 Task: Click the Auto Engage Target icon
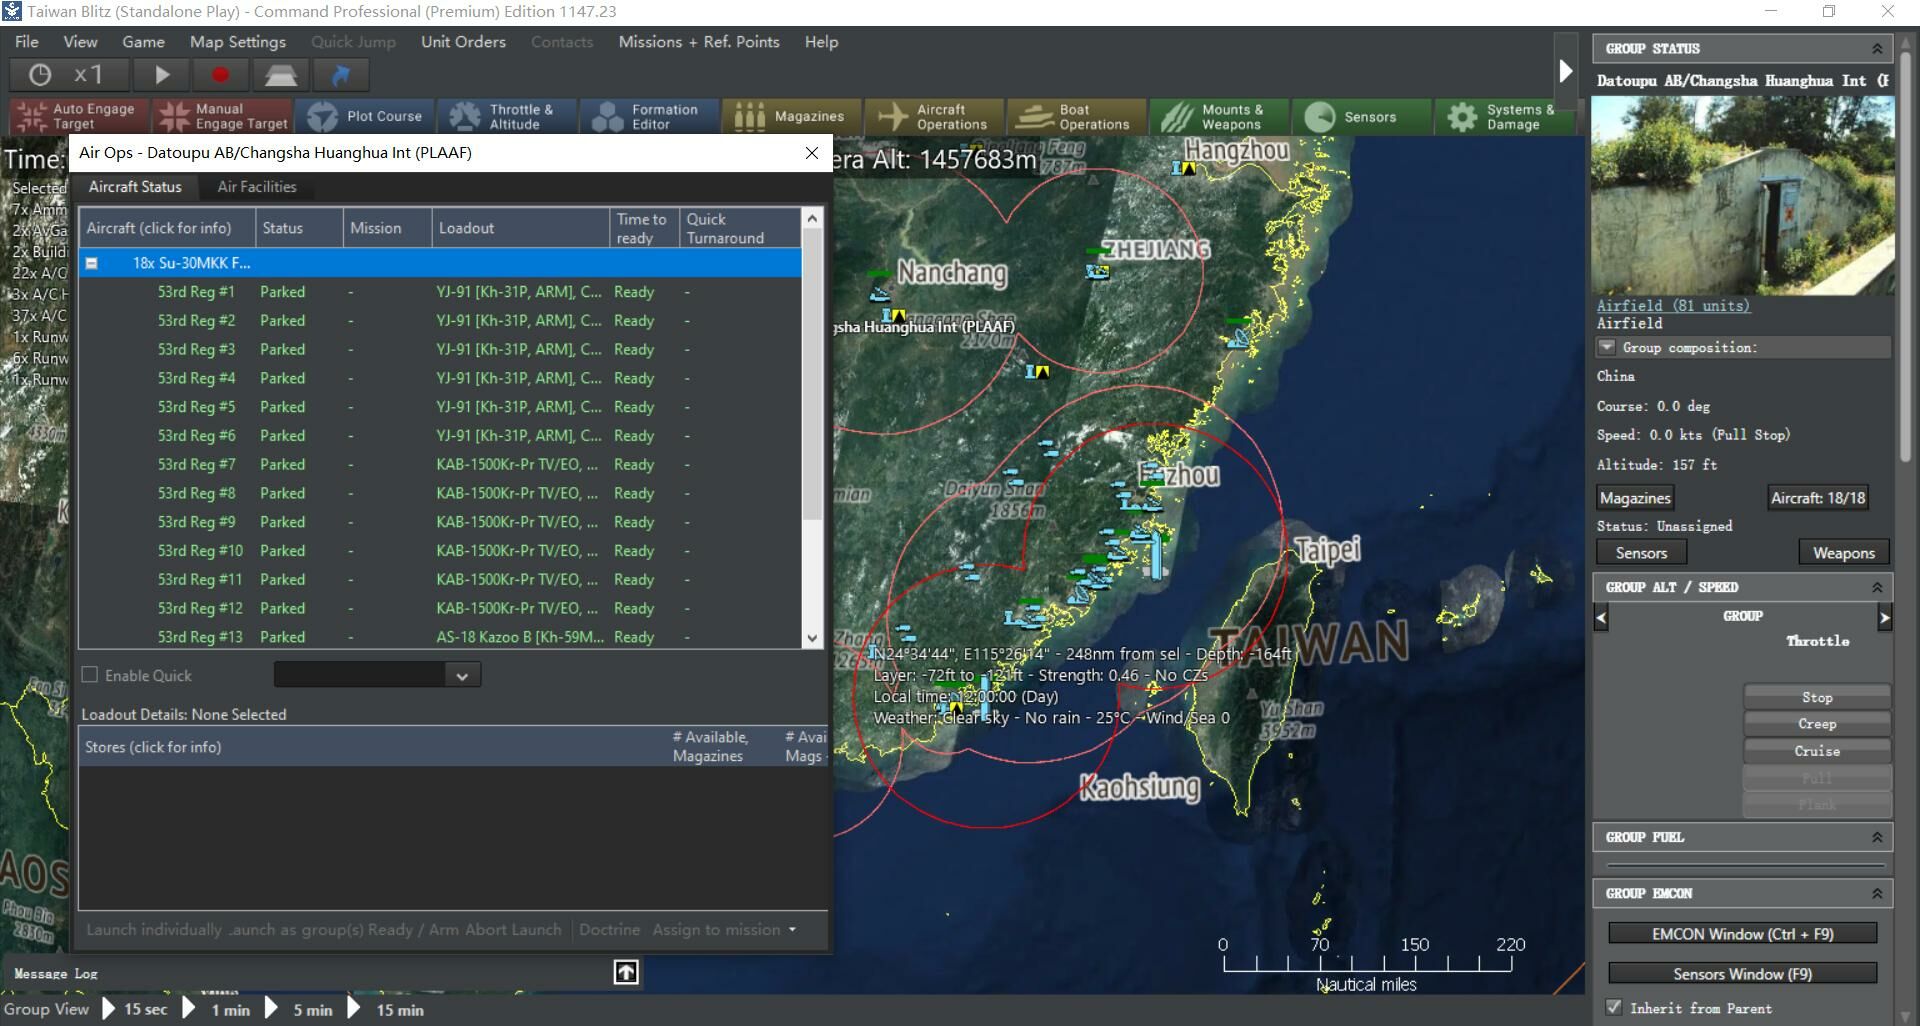point(32,116)
